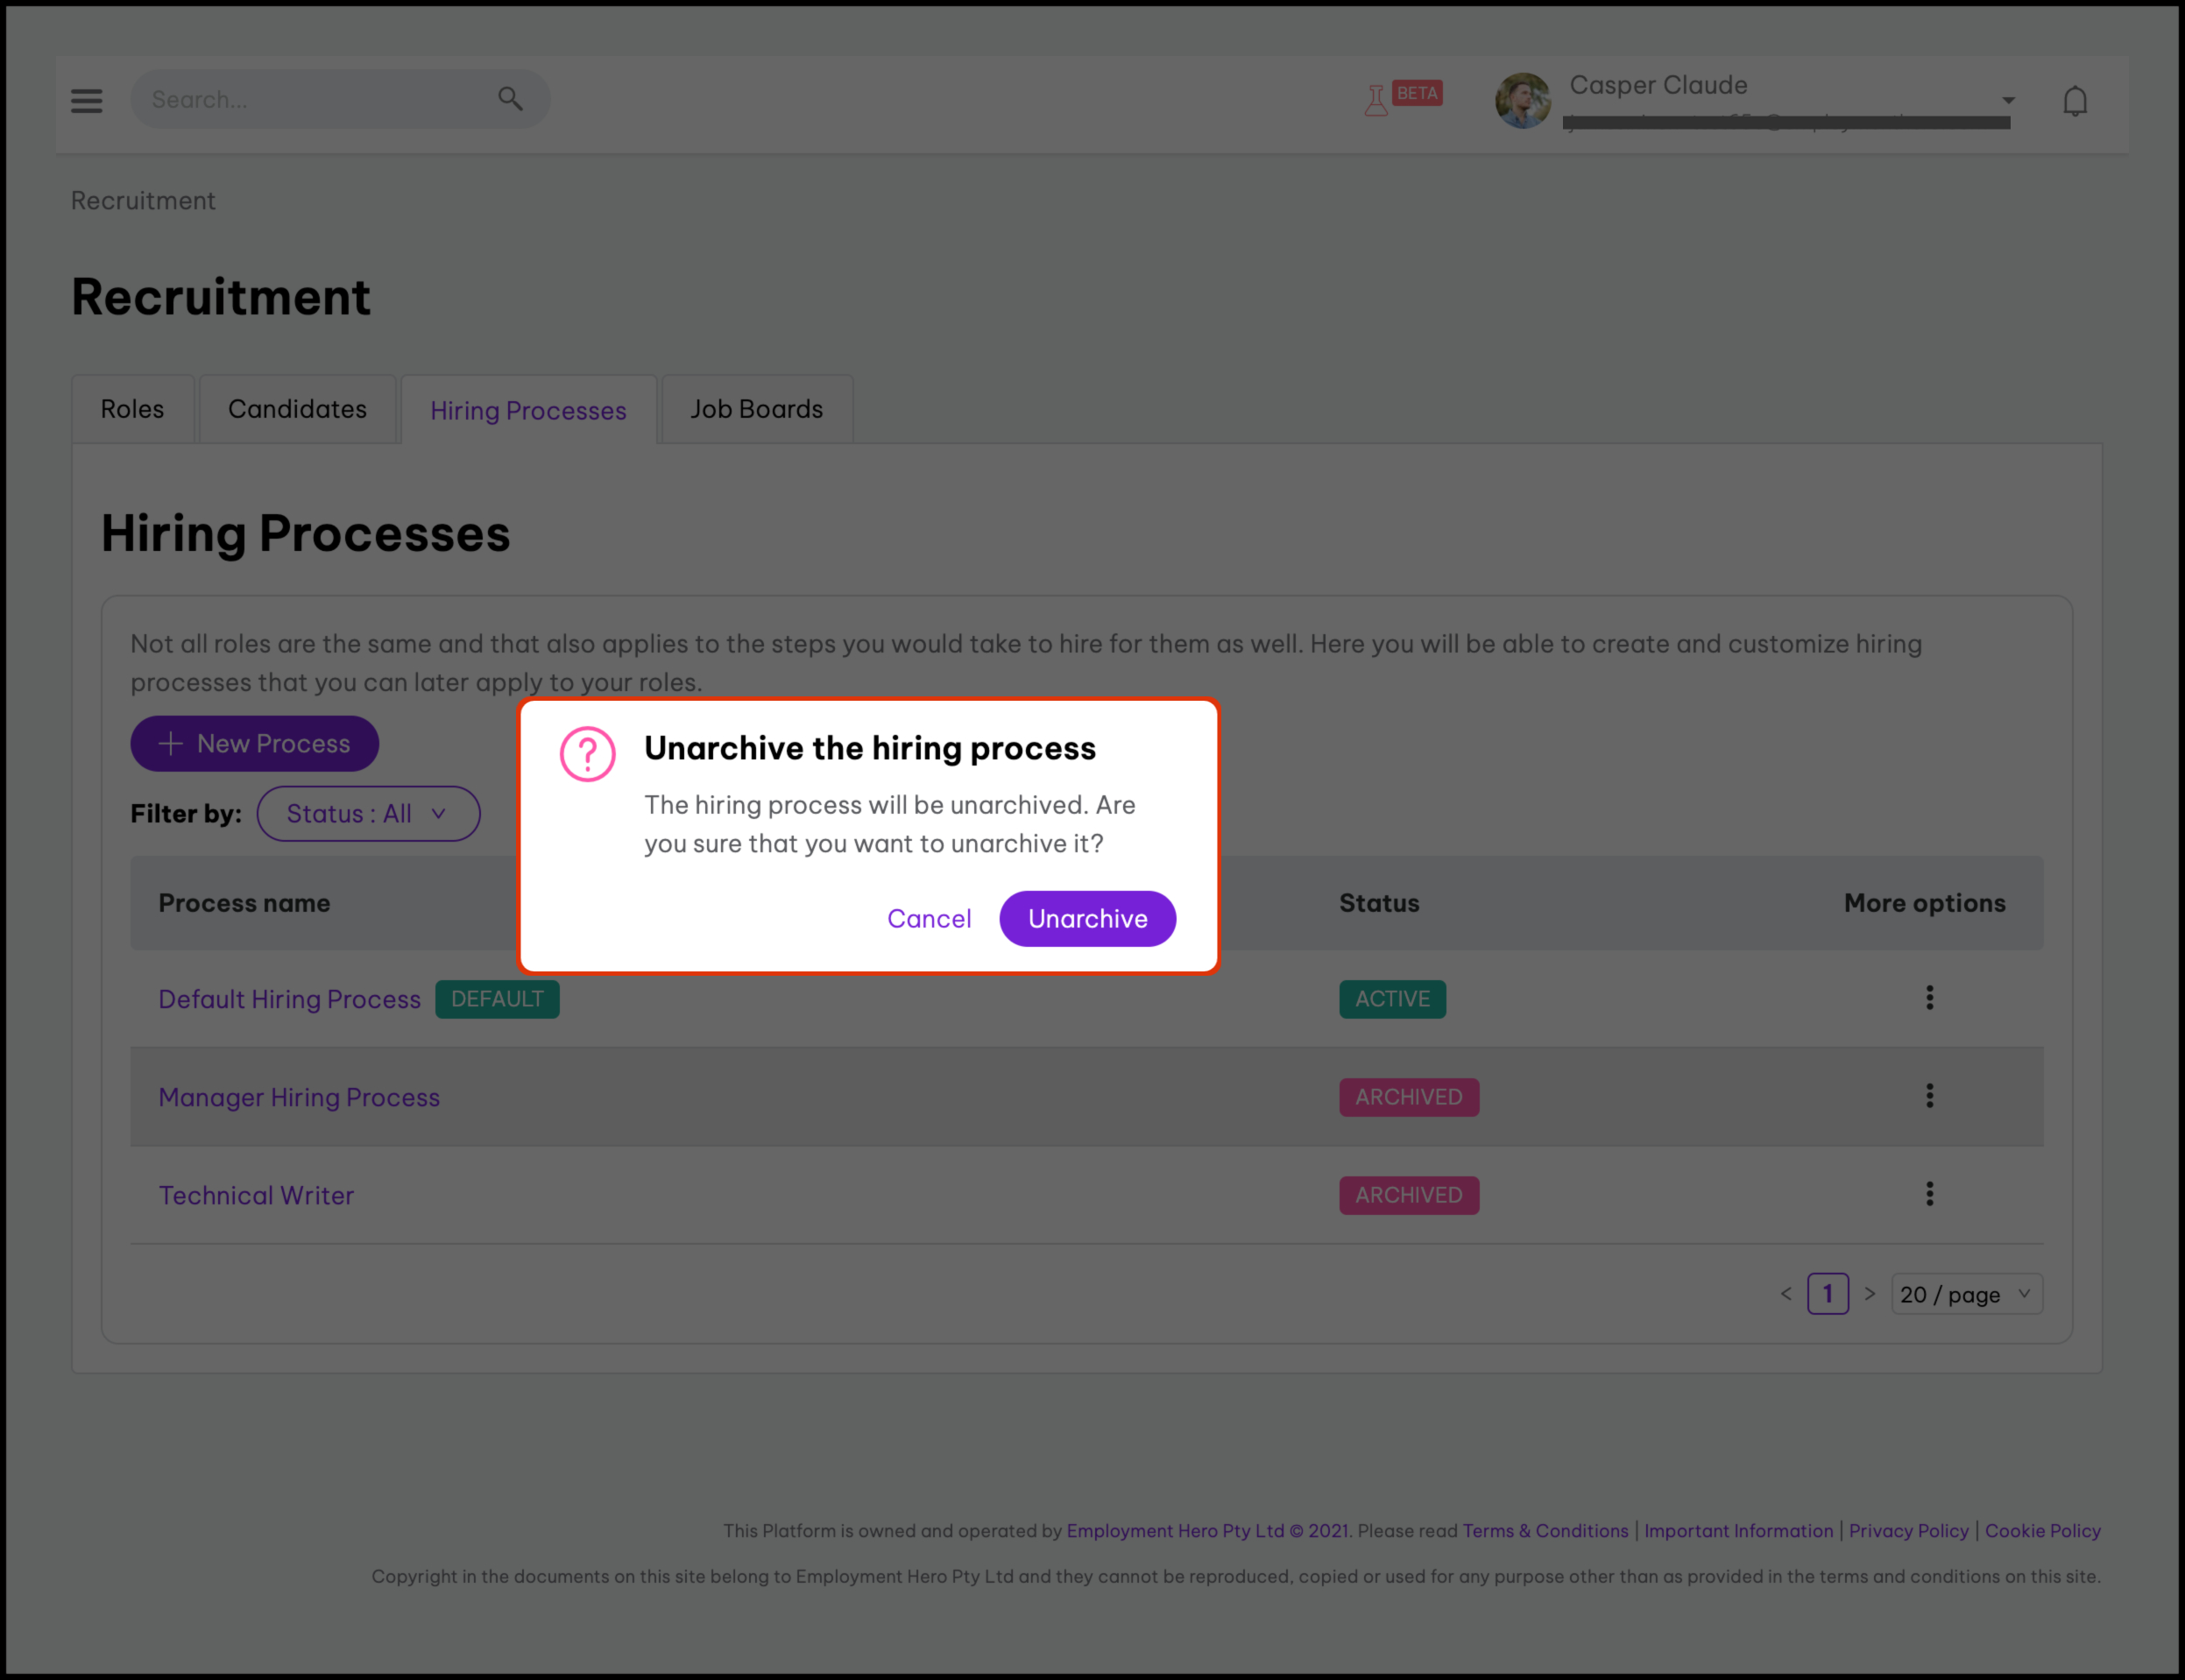Open more options for Default Hiring Process

[1929, 998]
